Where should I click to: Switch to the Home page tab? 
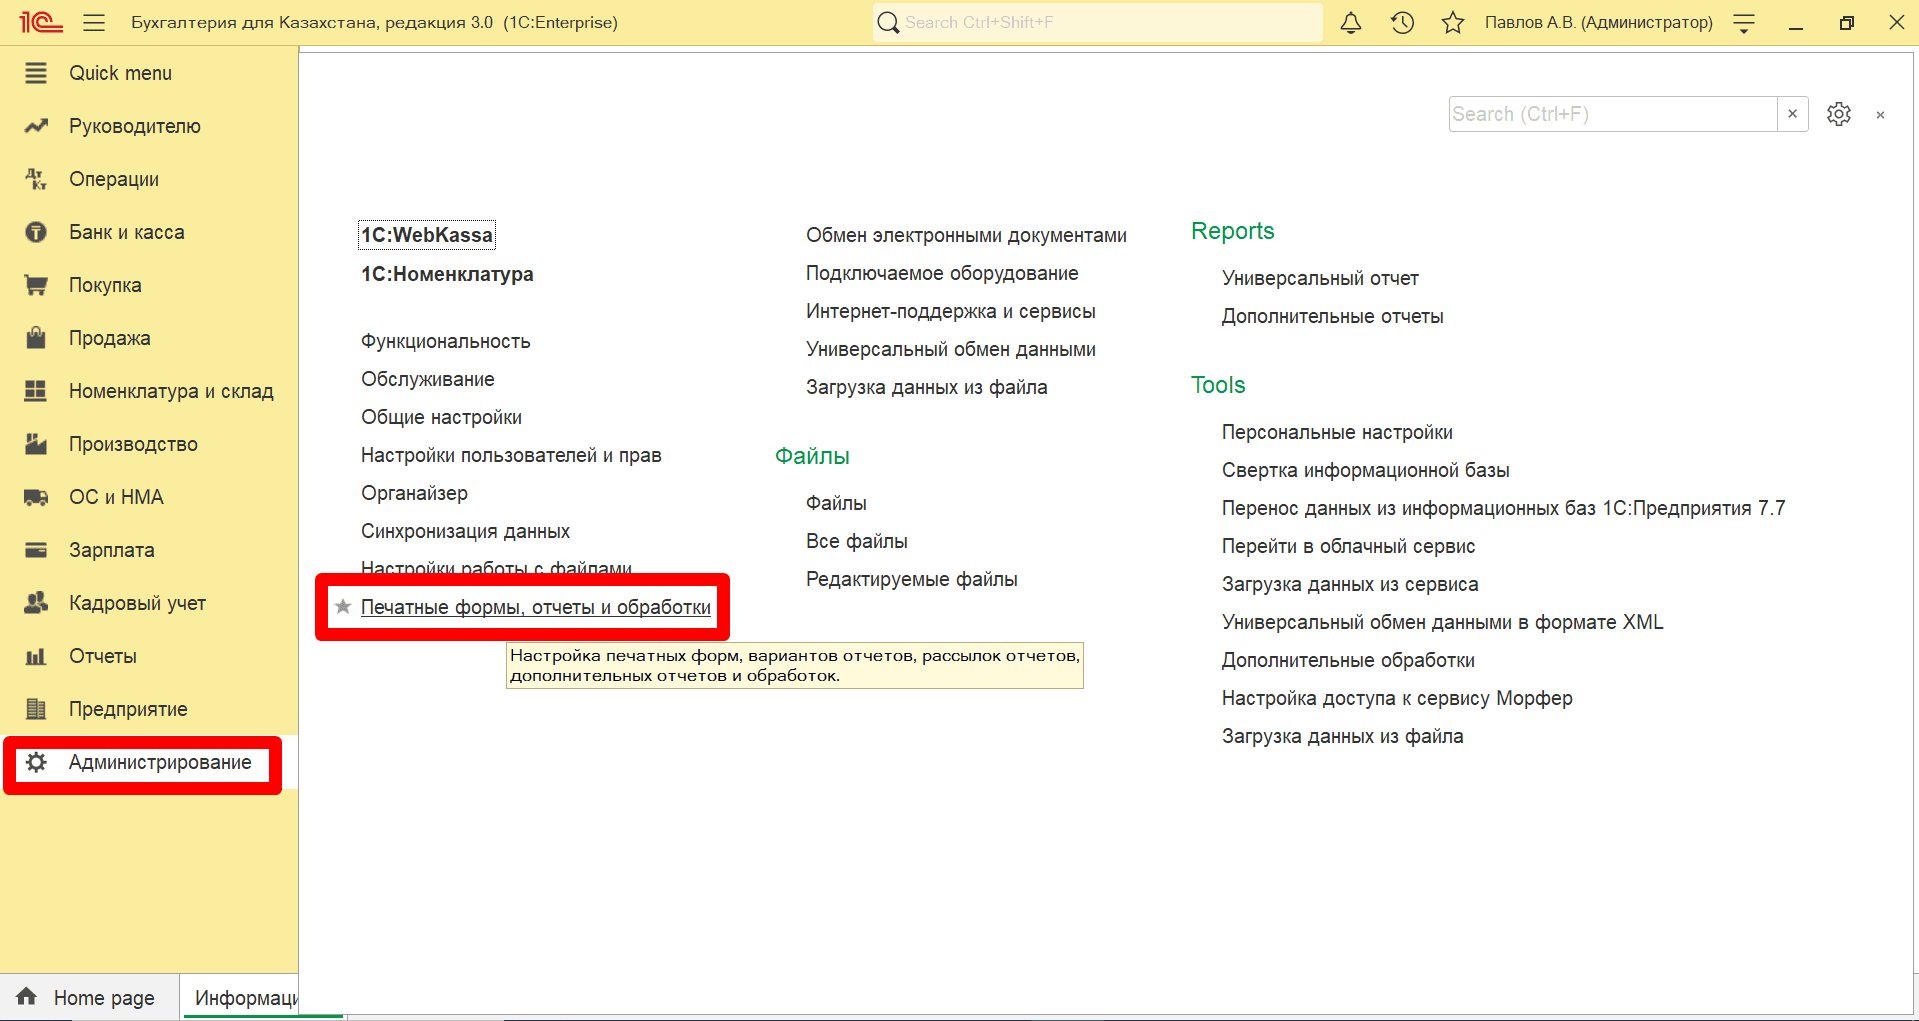pos(90,997)
